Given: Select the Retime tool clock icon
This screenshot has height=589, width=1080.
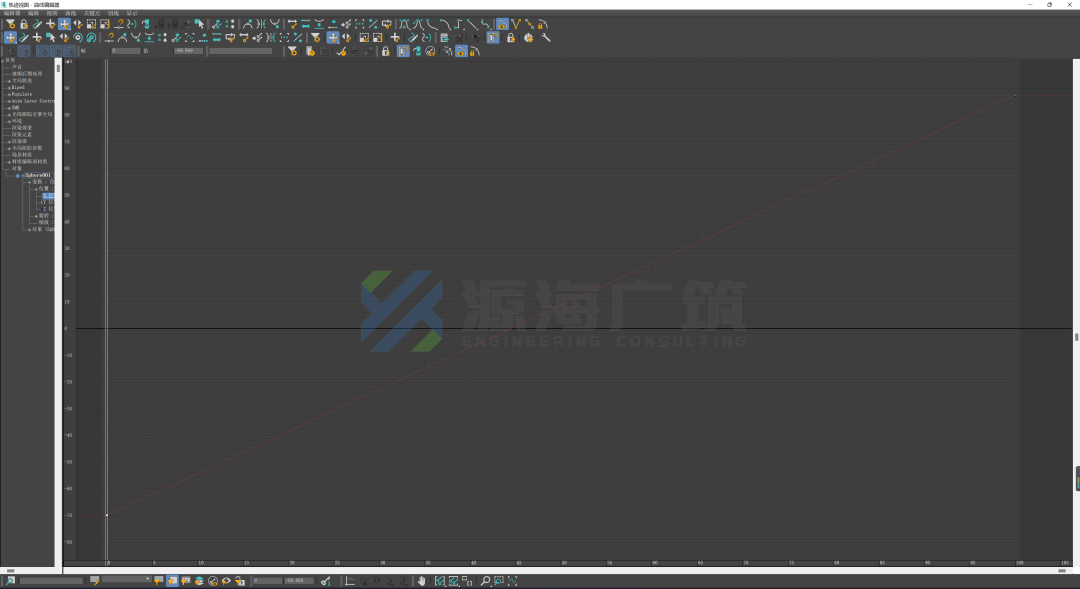Looking at the screenshot, I should [x=78, y=38].
